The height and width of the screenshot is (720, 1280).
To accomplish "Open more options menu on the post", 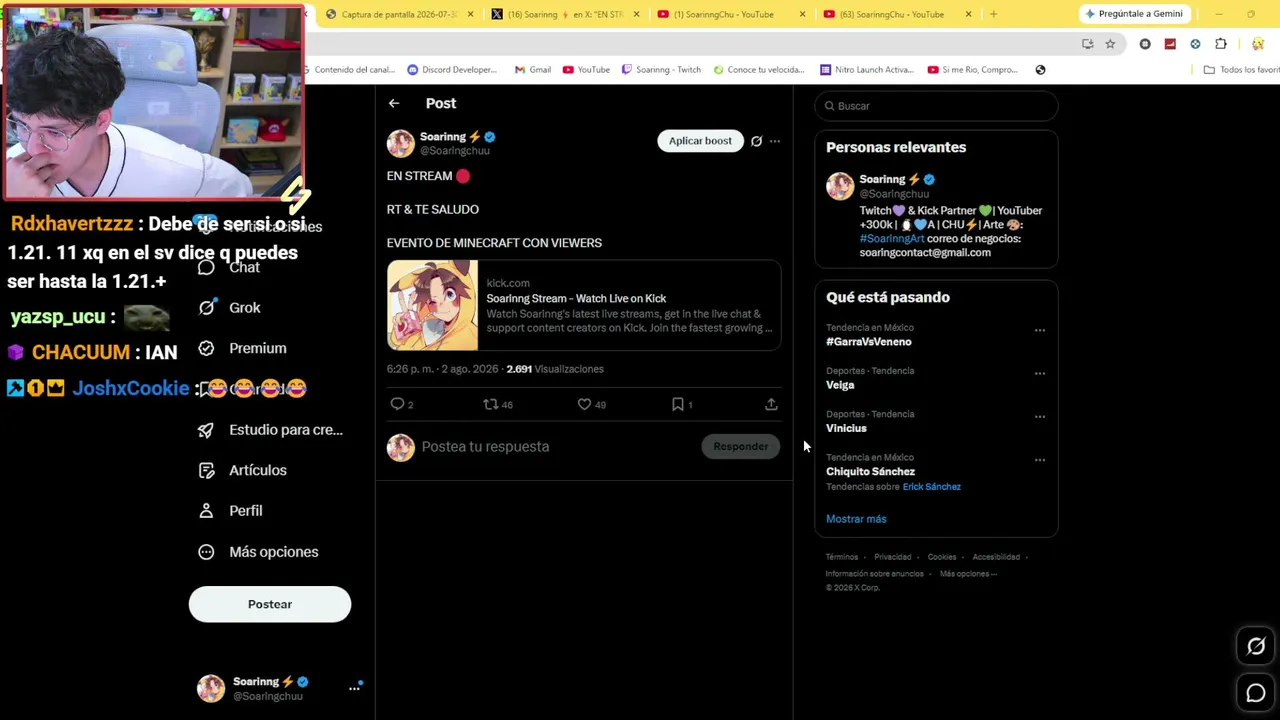I will (775, 141).
